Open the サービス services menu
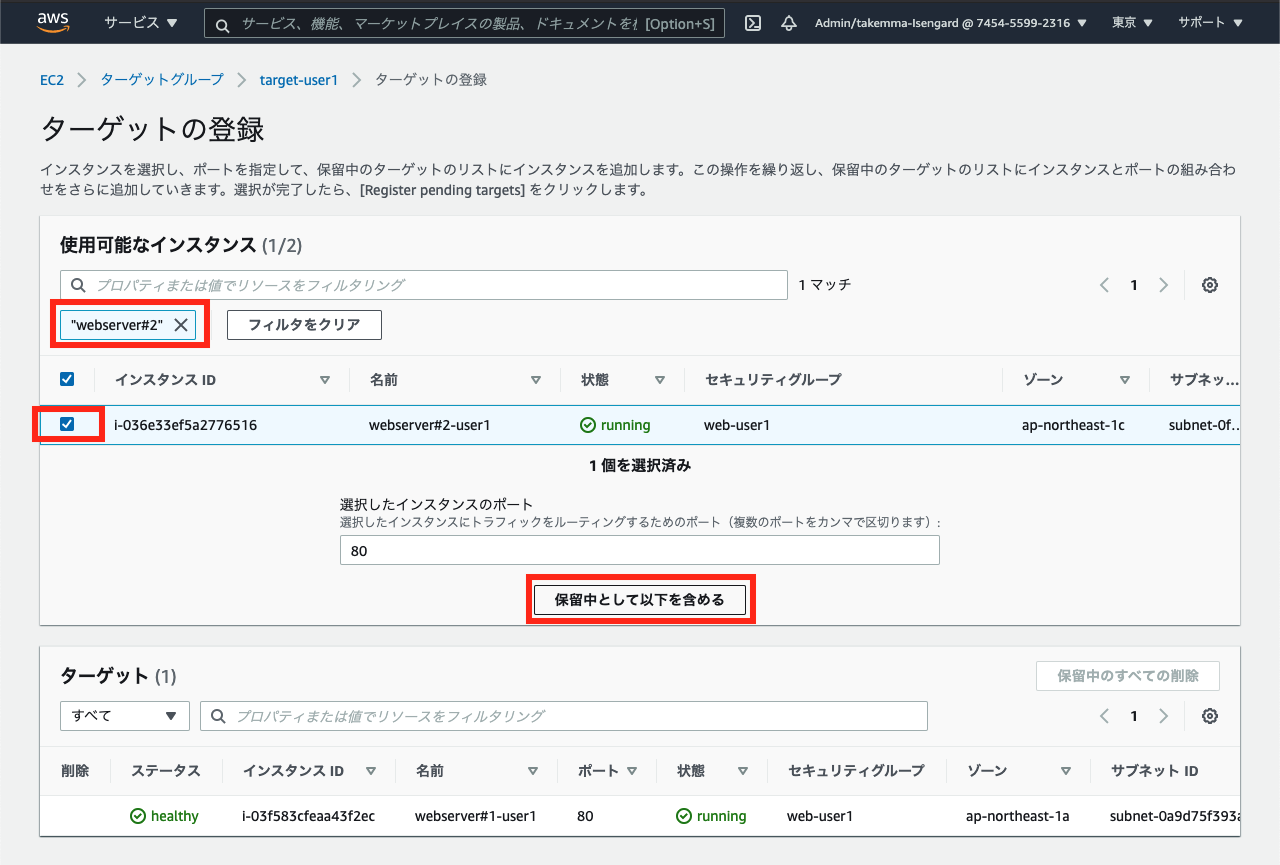Viewport: 1280px width, 865px height. [141, 22]
